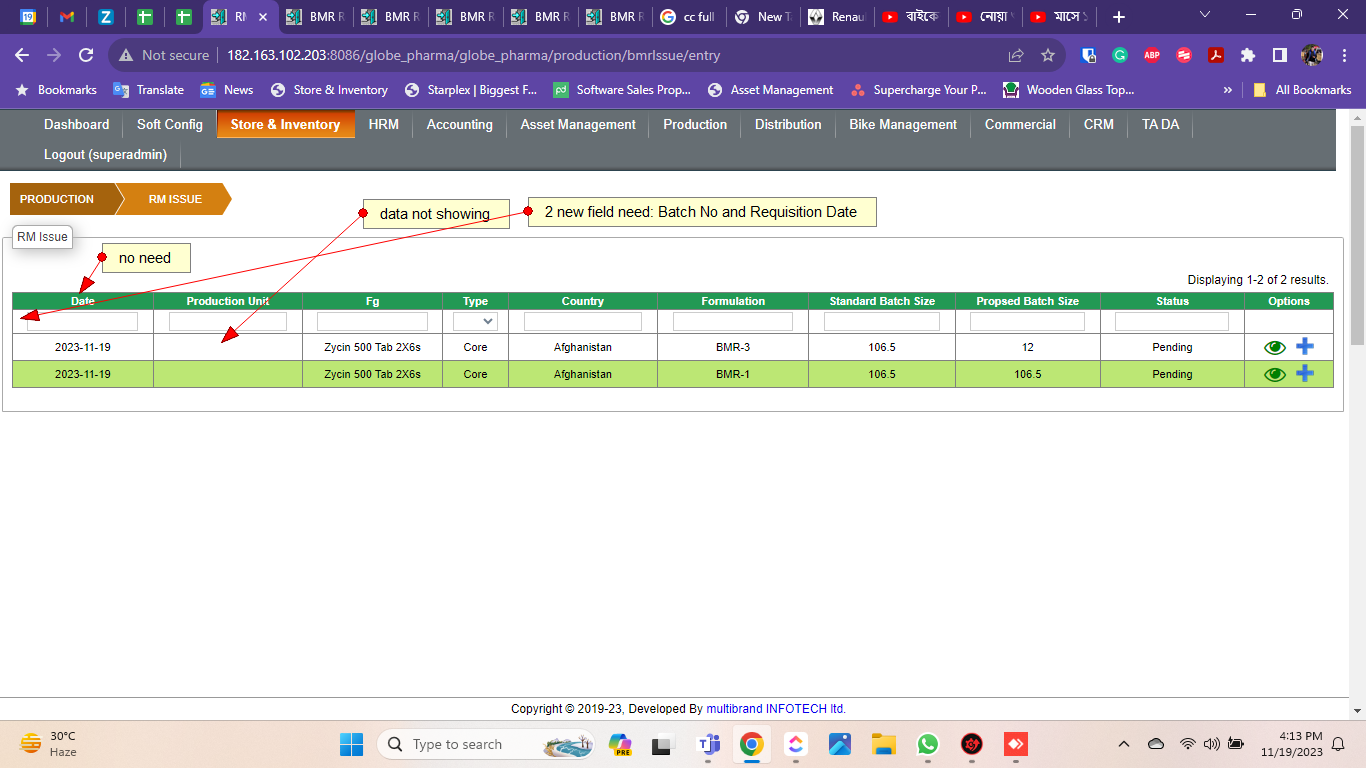Click the Formulation filter input field
This screenshot has width=1366, height=768.
(732, 321)
